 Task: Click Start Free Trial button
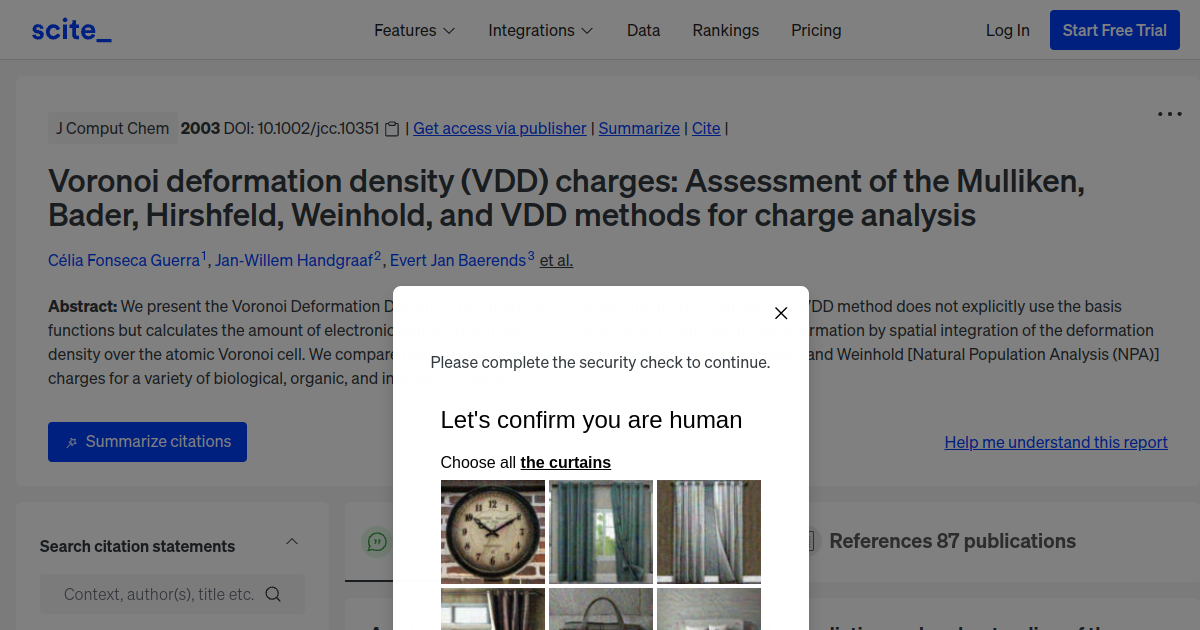1114,30
